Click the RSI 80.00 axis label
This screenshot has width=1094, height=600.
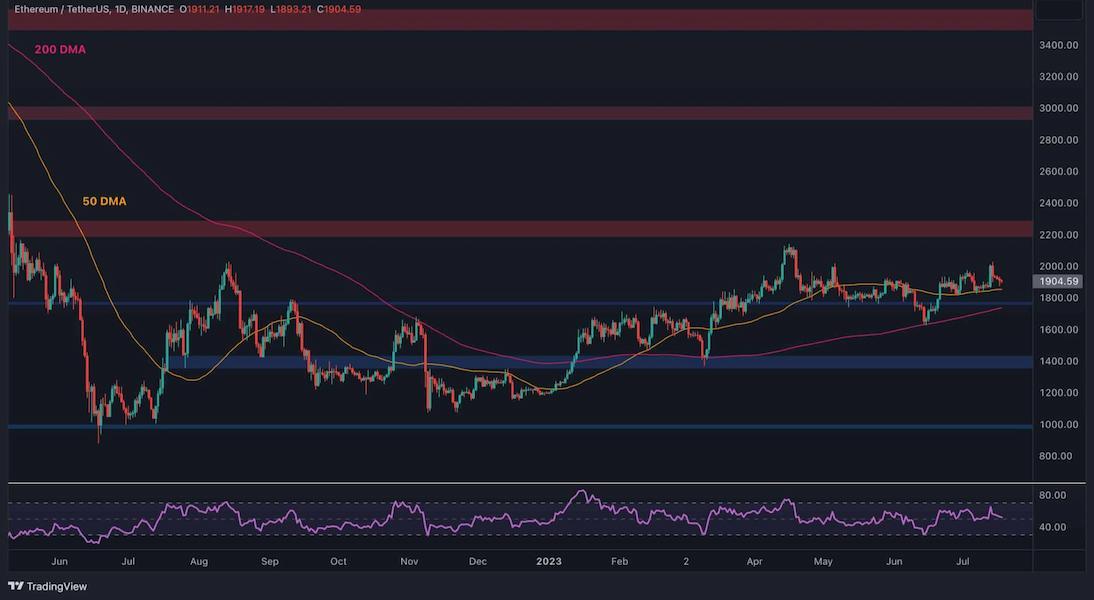pos(1053,495)
